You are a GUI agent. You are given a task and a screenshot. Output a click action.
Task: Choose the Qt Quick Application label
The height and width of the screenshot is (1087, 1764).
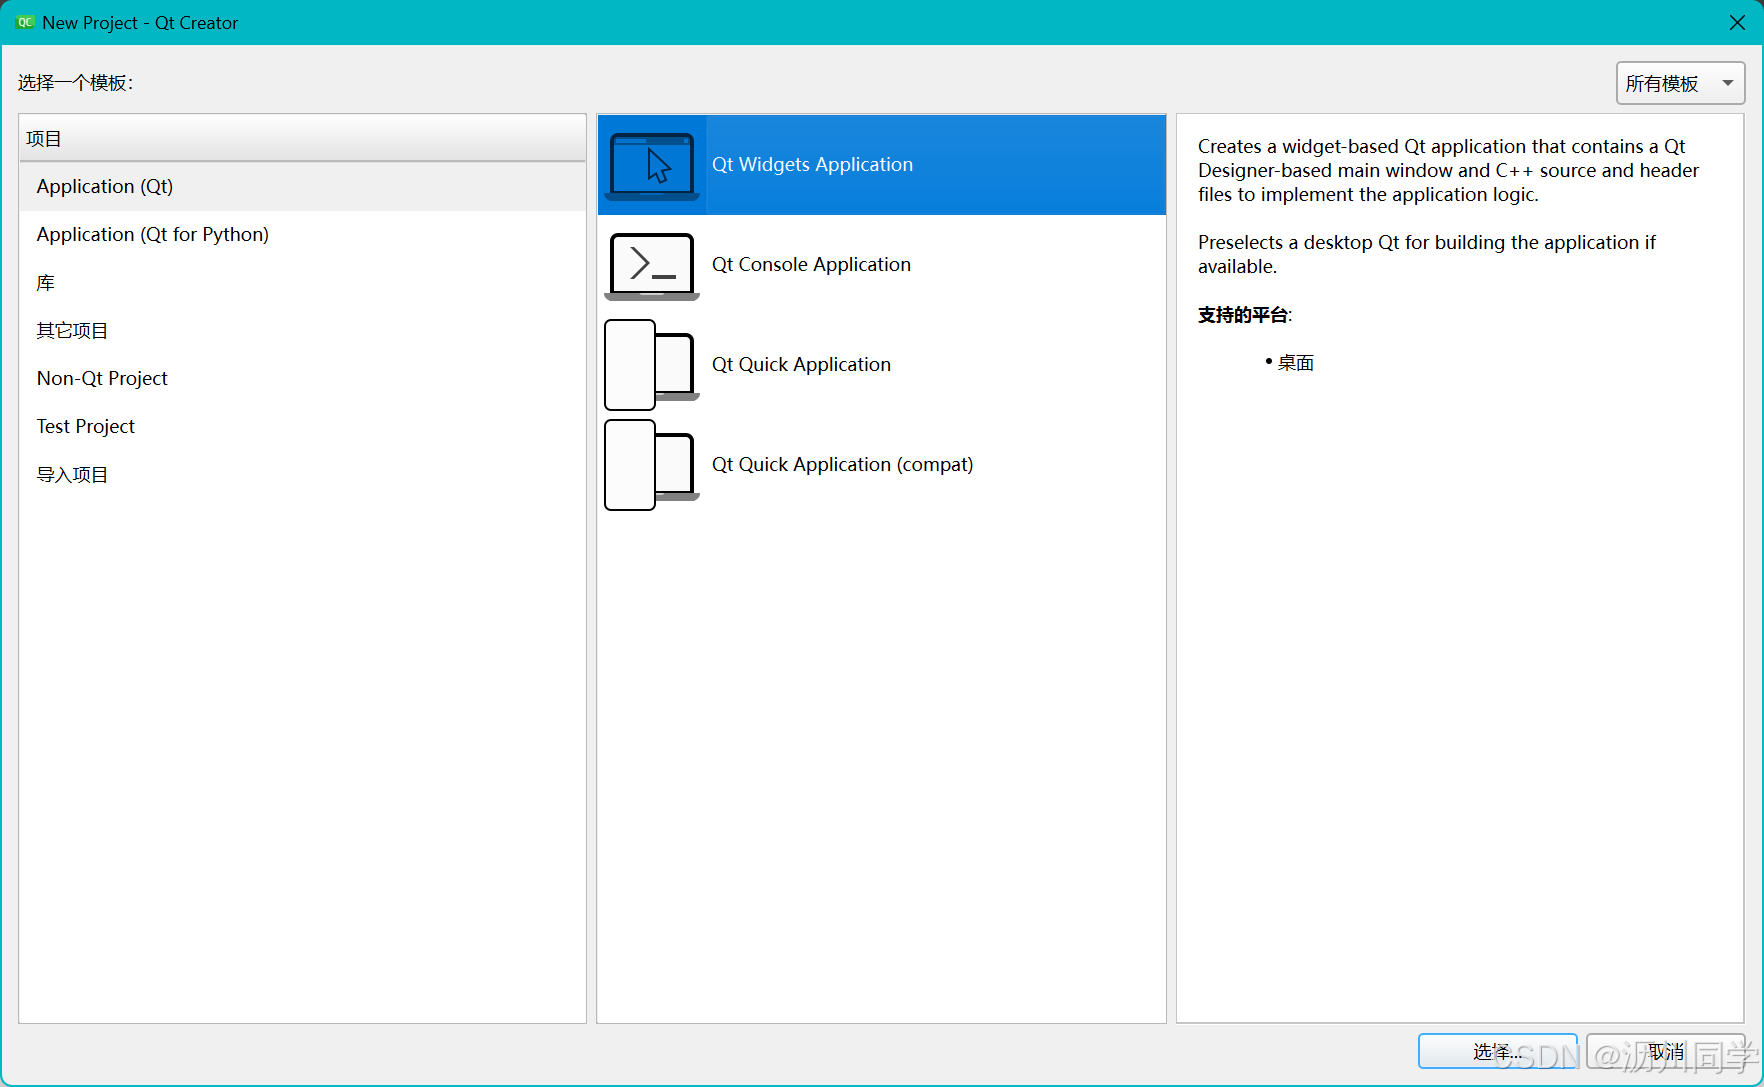tap(801, 365)
